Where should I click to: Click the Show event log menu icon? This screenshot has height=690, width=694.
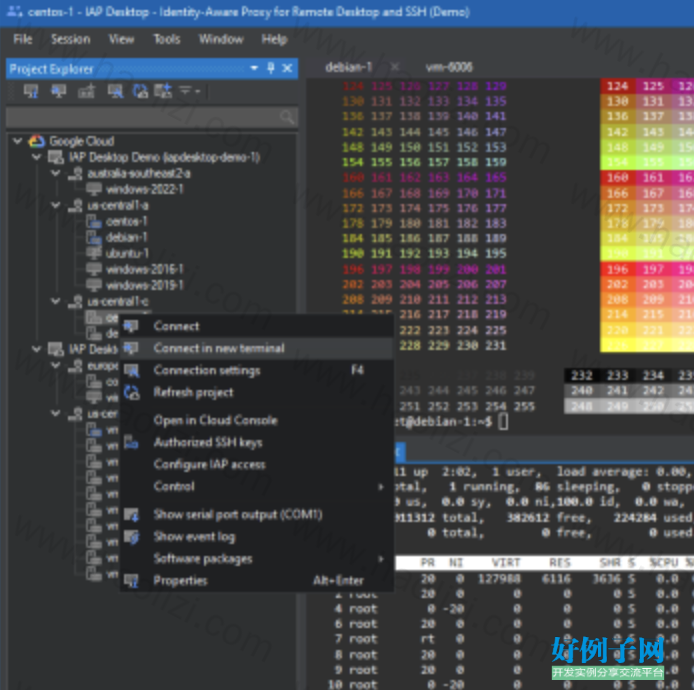pos(131,536)
